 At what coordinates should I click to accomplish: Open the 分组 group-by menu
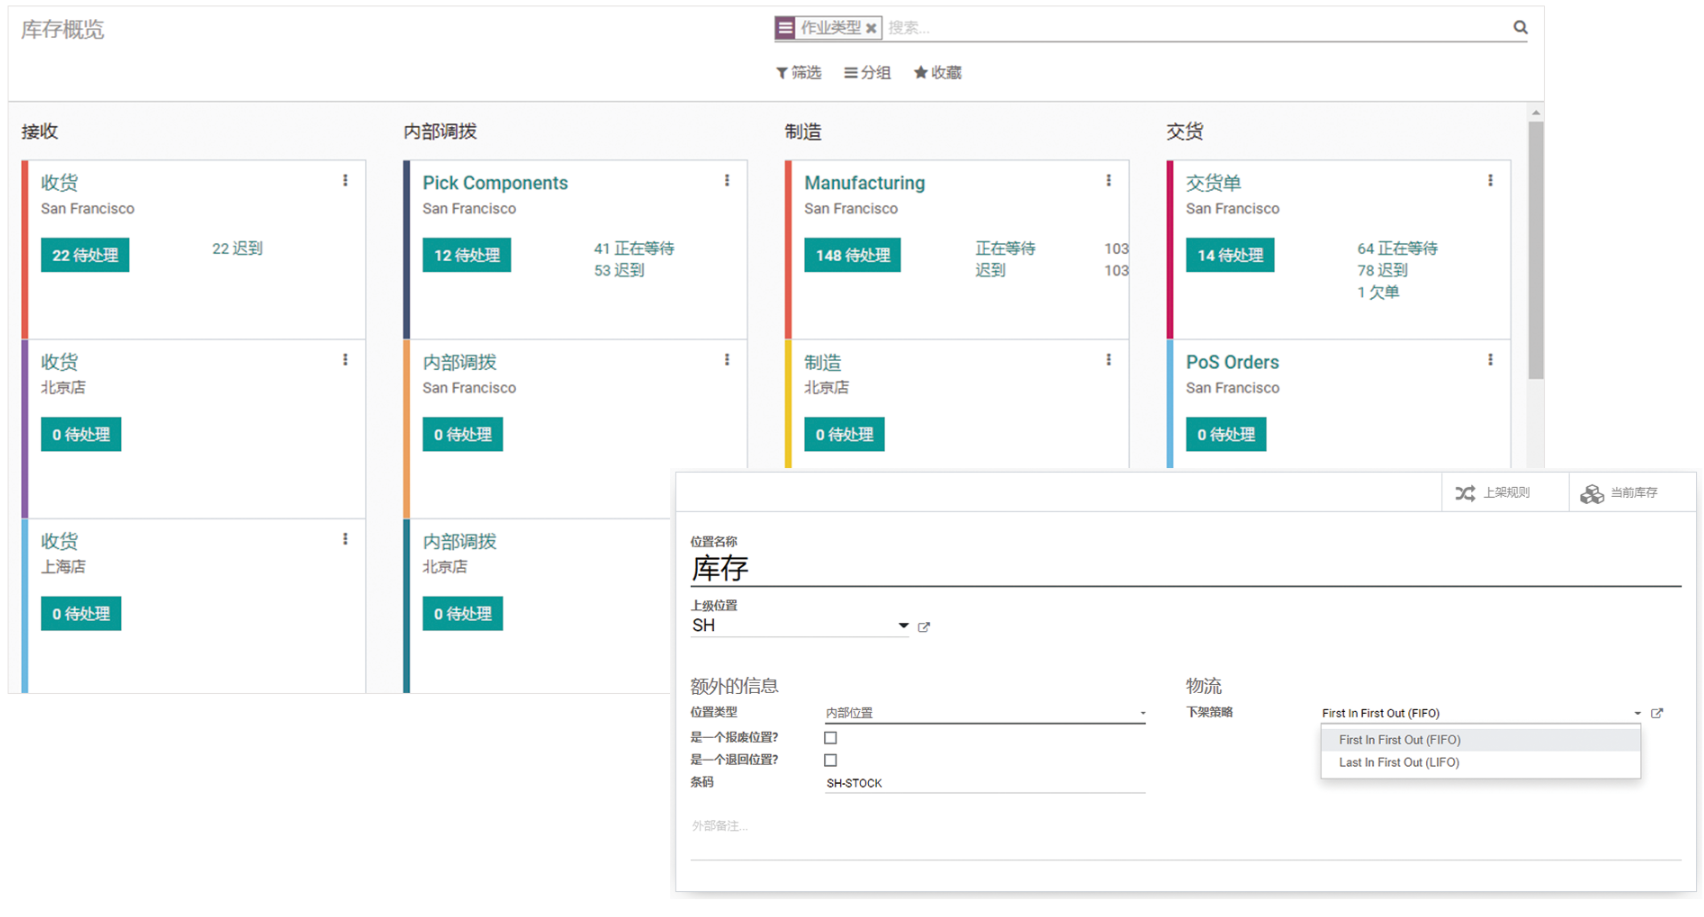867,73
